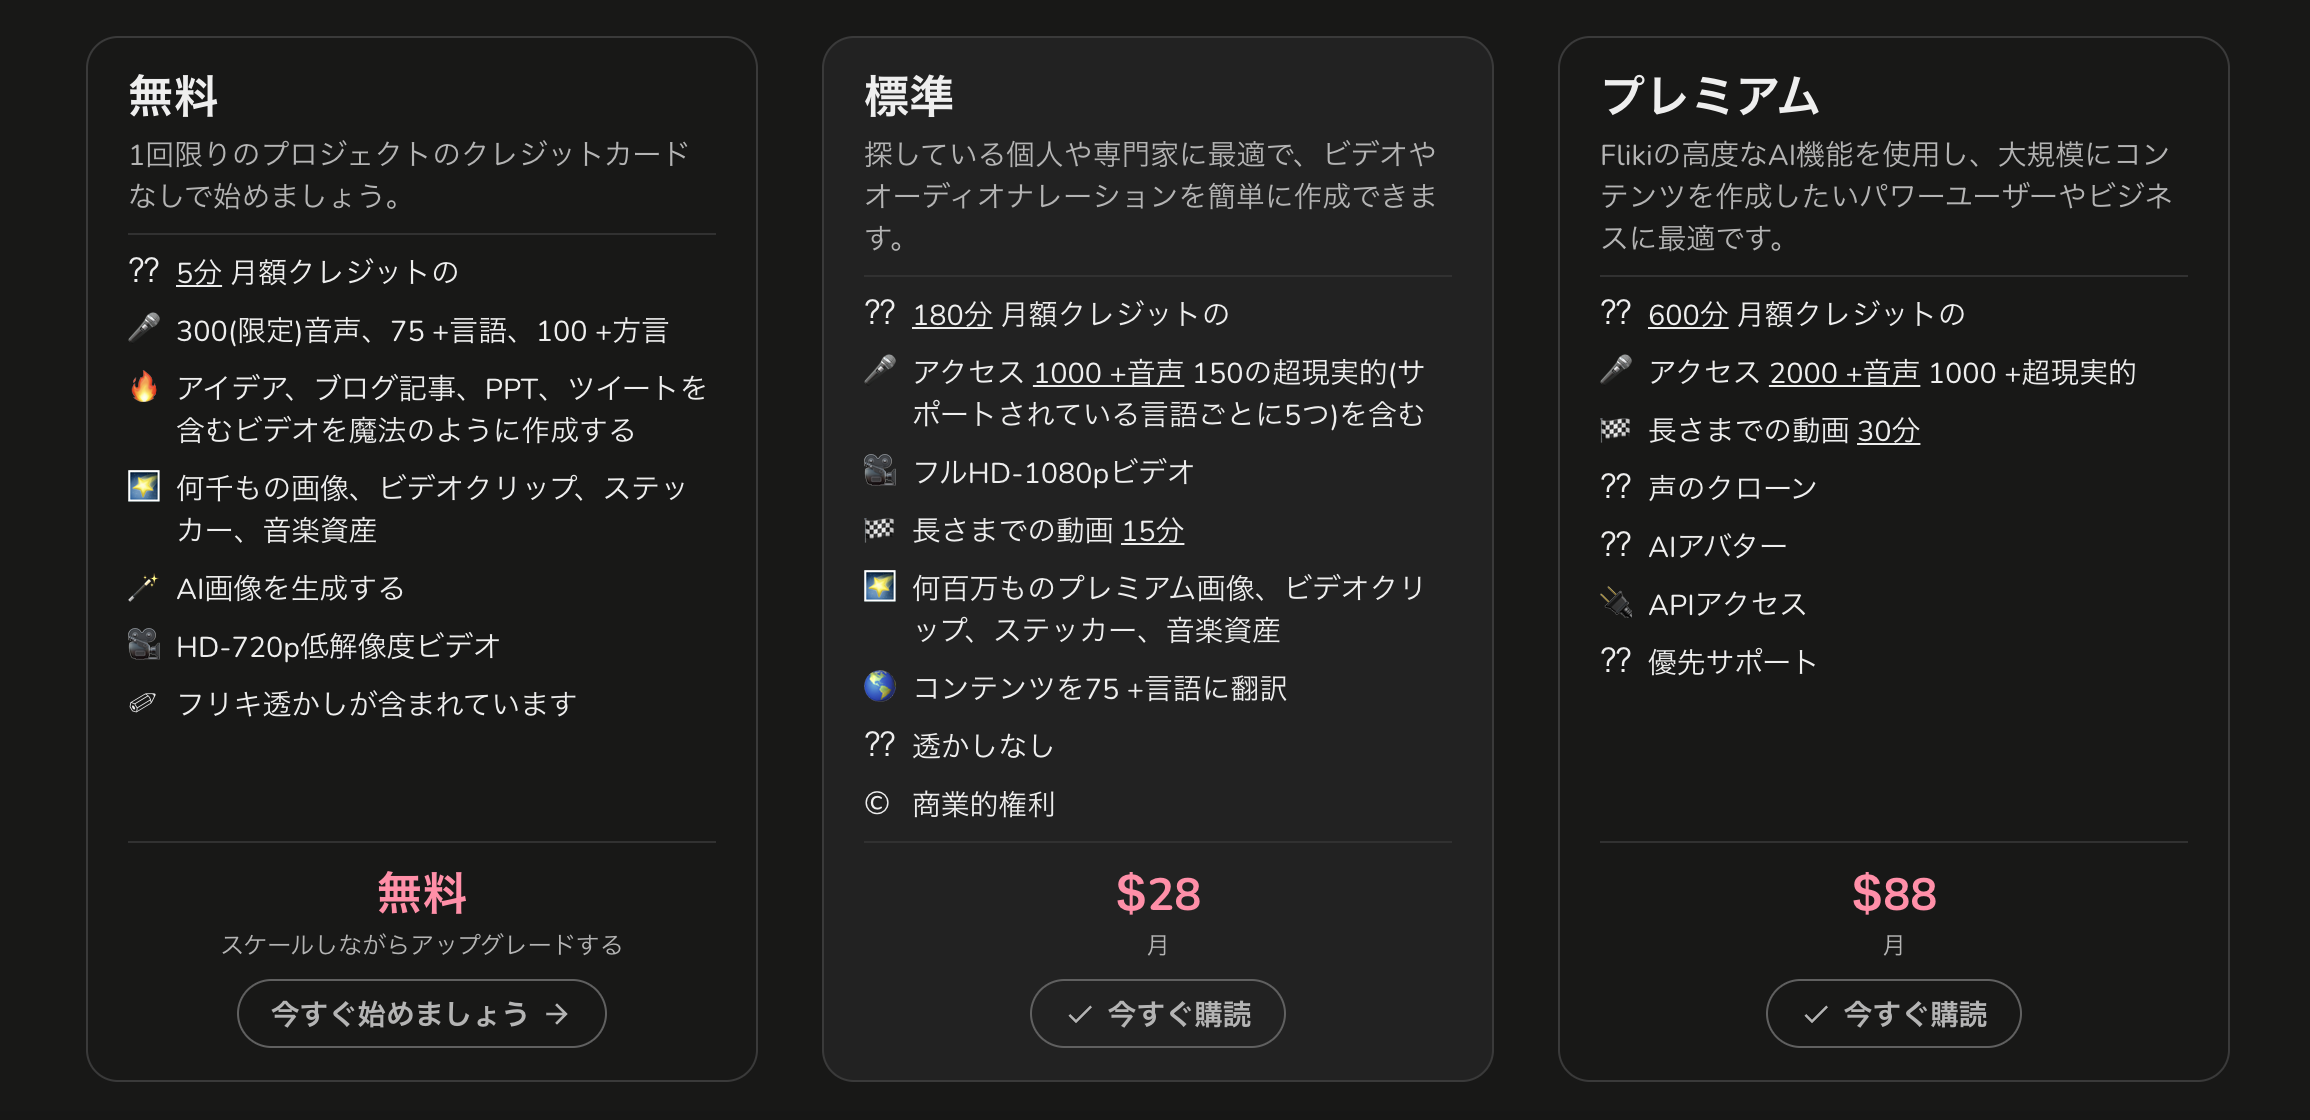Open the 600分 monthly credits link
Viewport: 2310px width, 1120px height.
[x=1687, y=314]
